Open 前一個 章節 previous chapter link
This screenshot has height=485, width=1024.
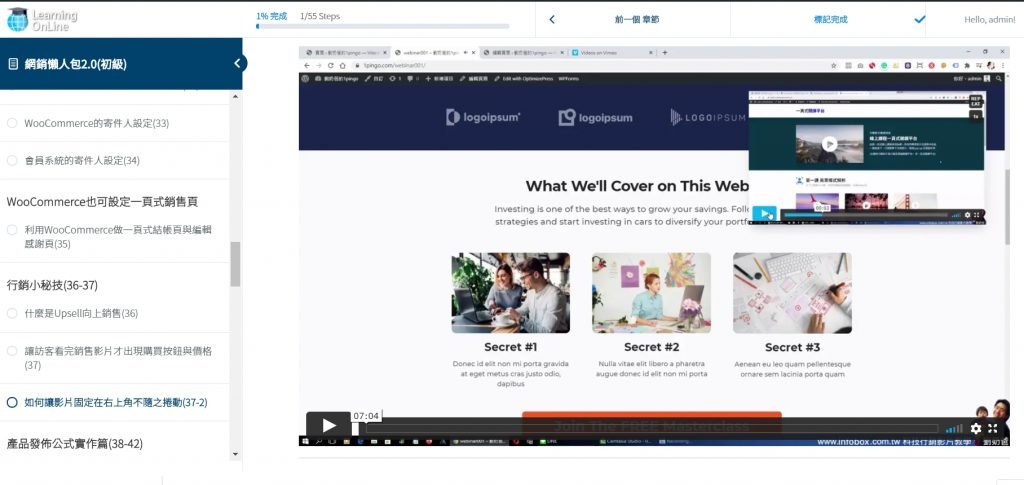point(637,20)
